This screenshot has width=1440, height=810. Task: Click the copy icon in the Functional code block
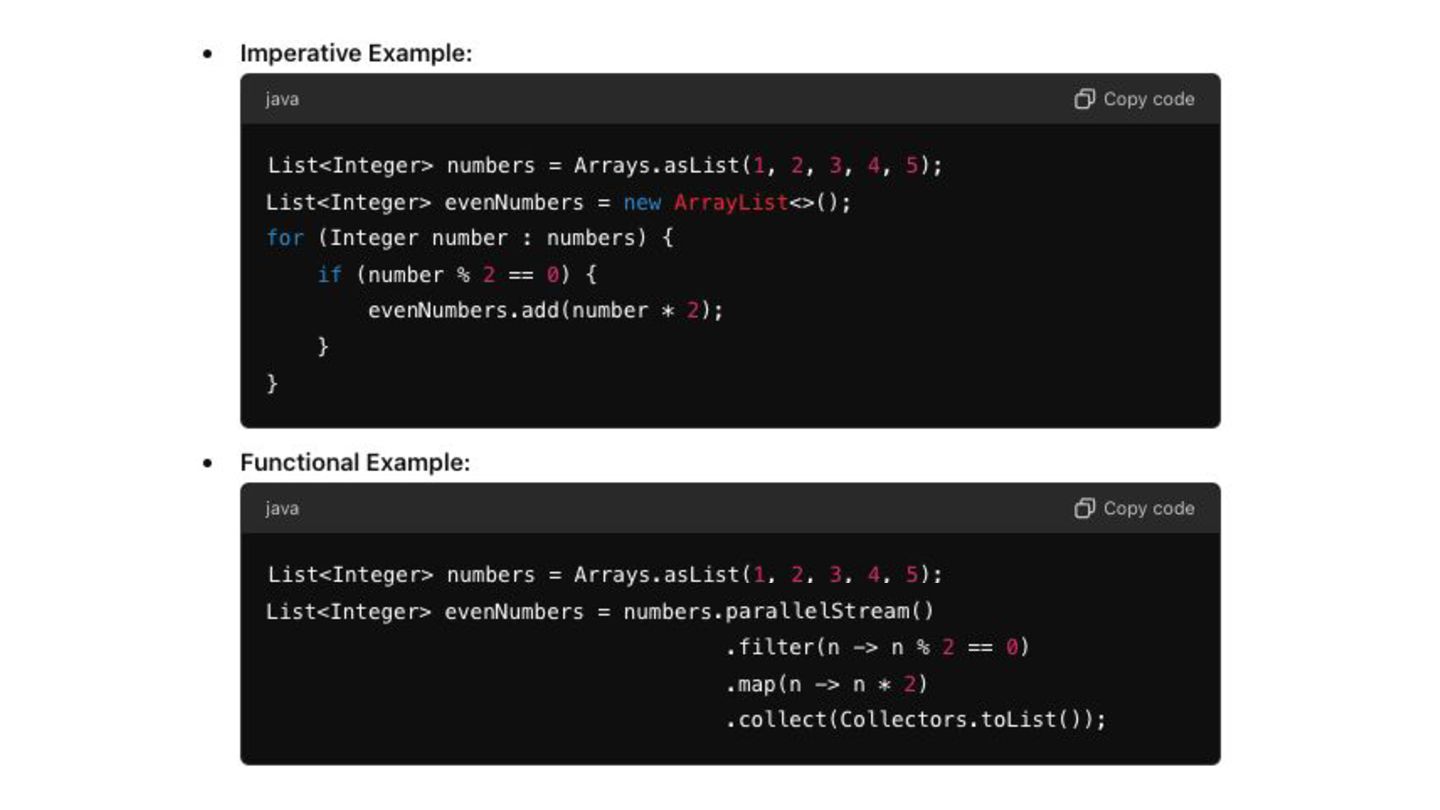tap(1084, 508)
